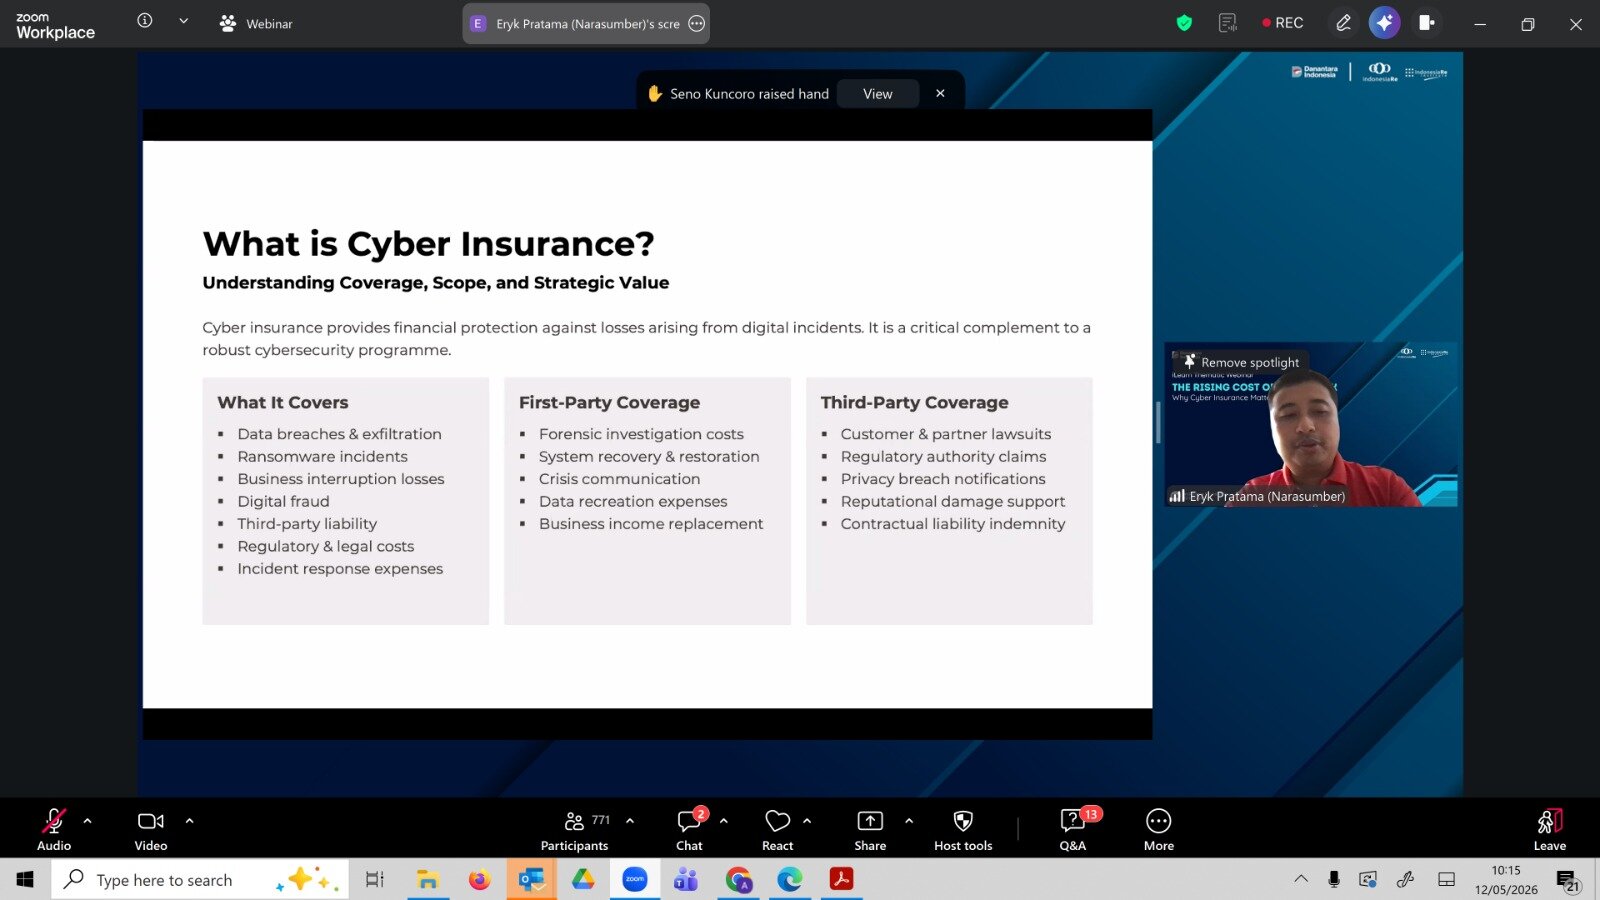View Seno Kuncoro's raised hand
Viewport: 1600px width, 900px height.
(878, 94)
